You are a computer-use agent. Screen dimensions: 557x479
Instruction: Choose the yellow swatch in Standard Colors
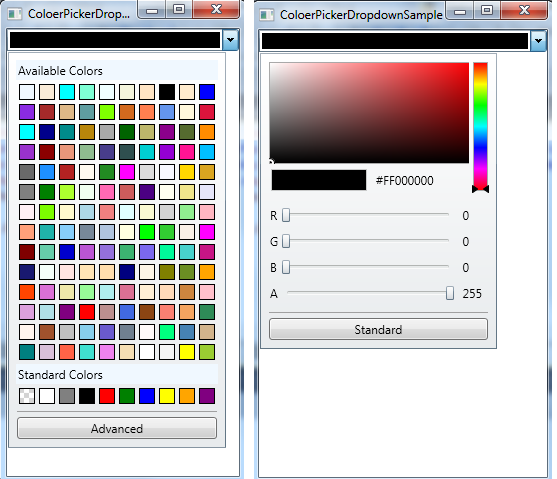click(167, 396)
